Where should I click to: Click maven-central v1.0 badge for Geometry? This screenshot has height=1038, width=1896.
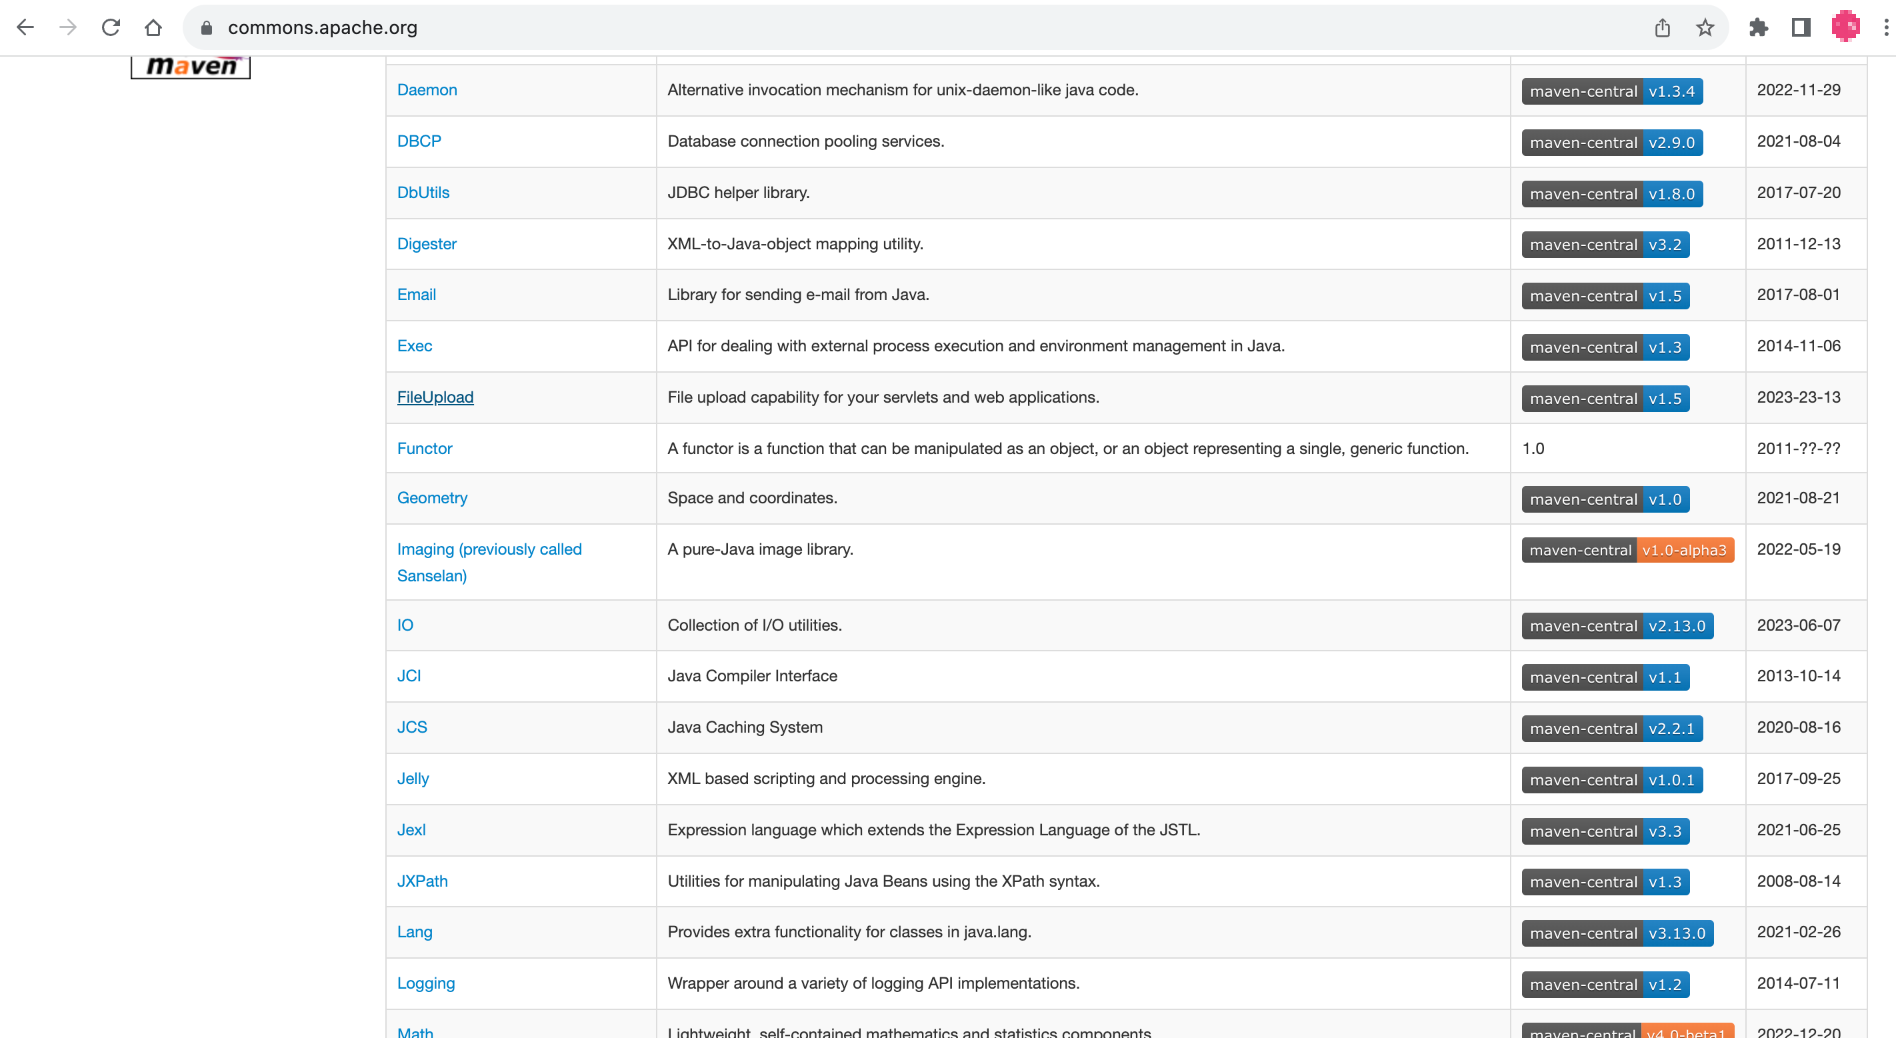coord(1605,499)
